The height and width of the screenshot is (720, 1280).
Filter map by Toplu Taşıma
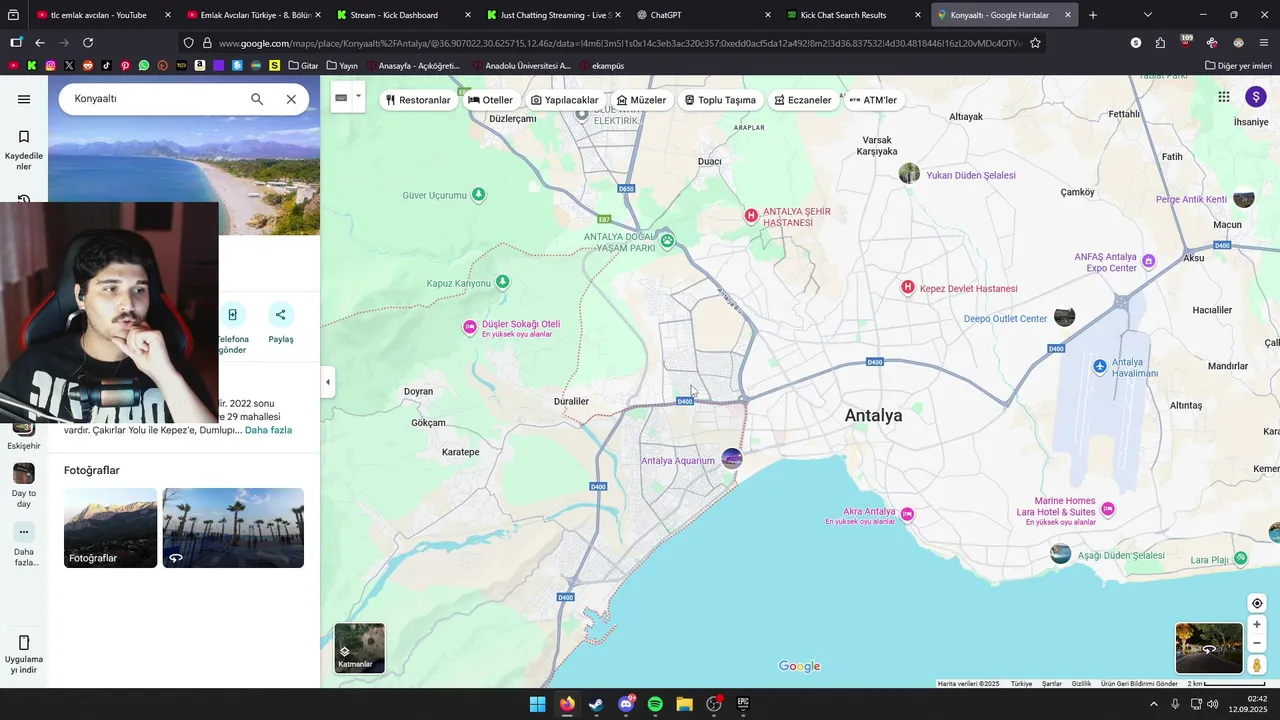tap(719, 100)
